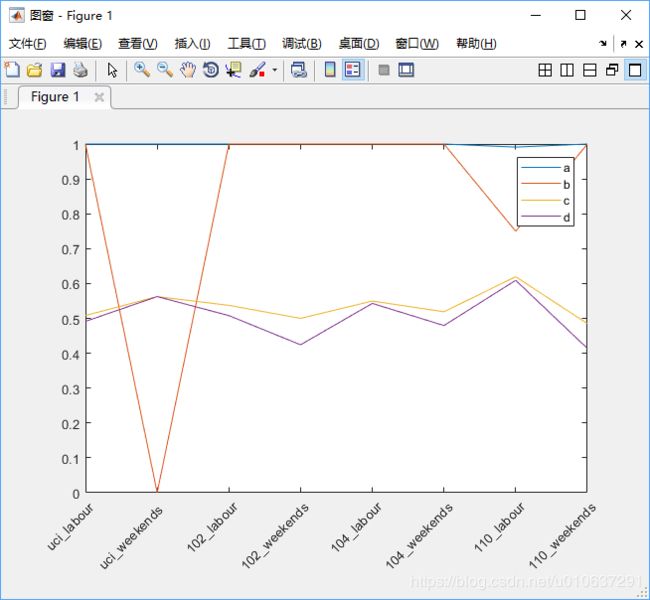The image size is (650, 600).
Task: Select the Brush data tool
Action: tap(257, 70)
